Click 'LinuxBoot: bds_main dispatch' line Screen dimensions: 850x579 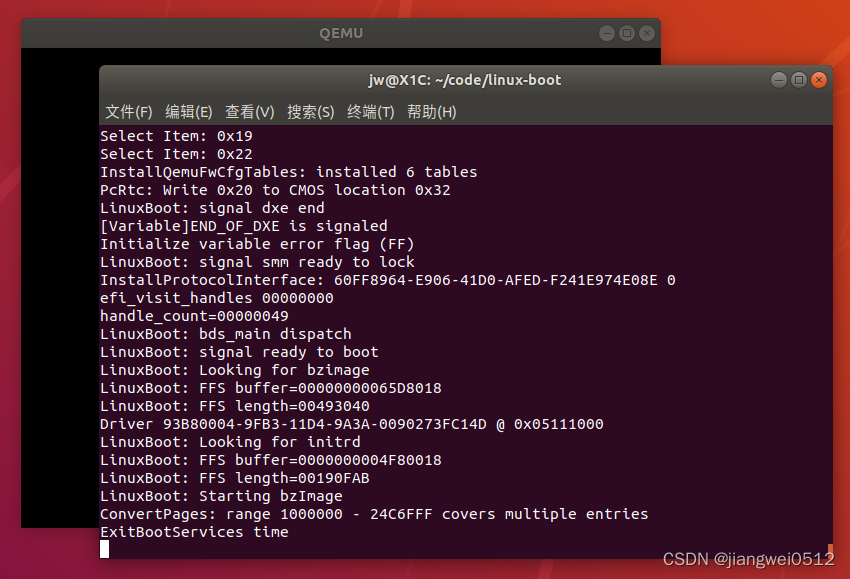click(226, 334)
